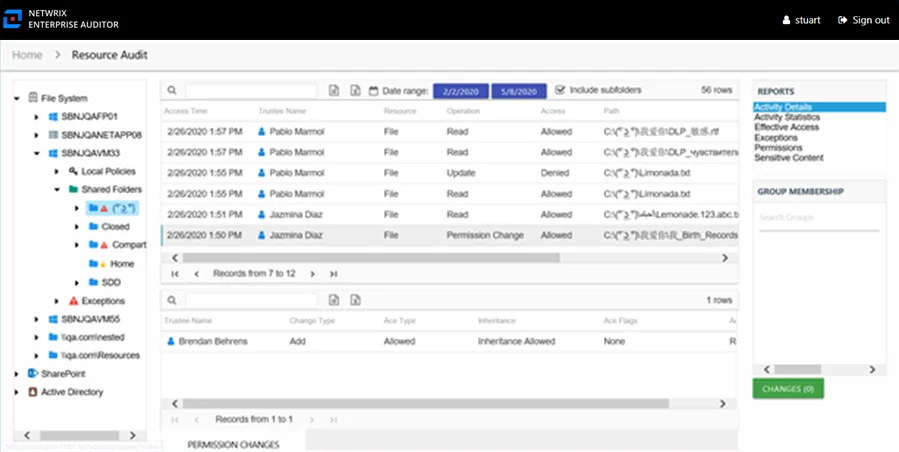Expand the SharePoint tree node
This screenshot has height=452, width=899.
[x=17, y=374]
